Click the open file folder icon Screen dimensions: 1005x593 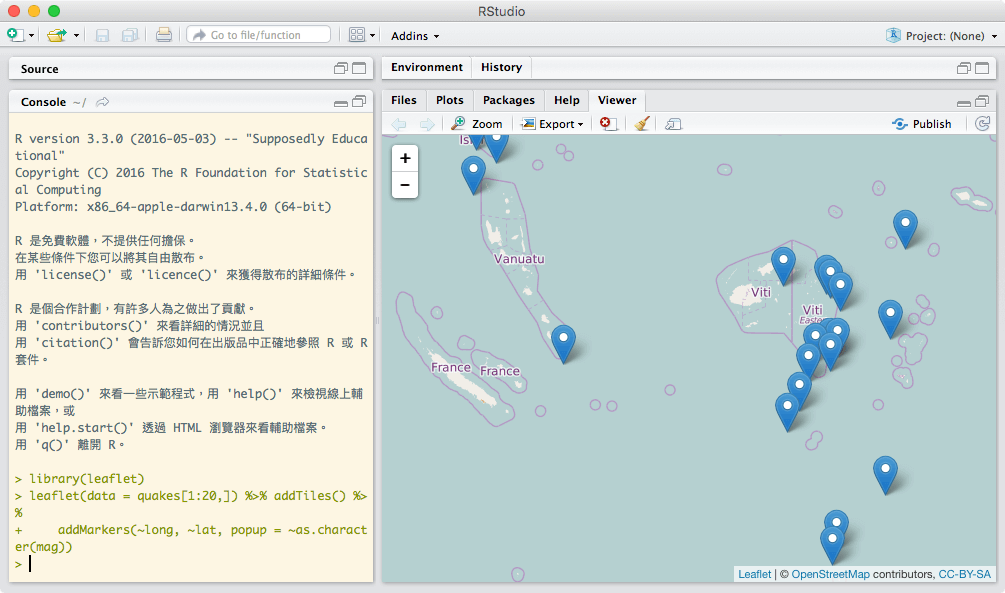pos(57,35)
